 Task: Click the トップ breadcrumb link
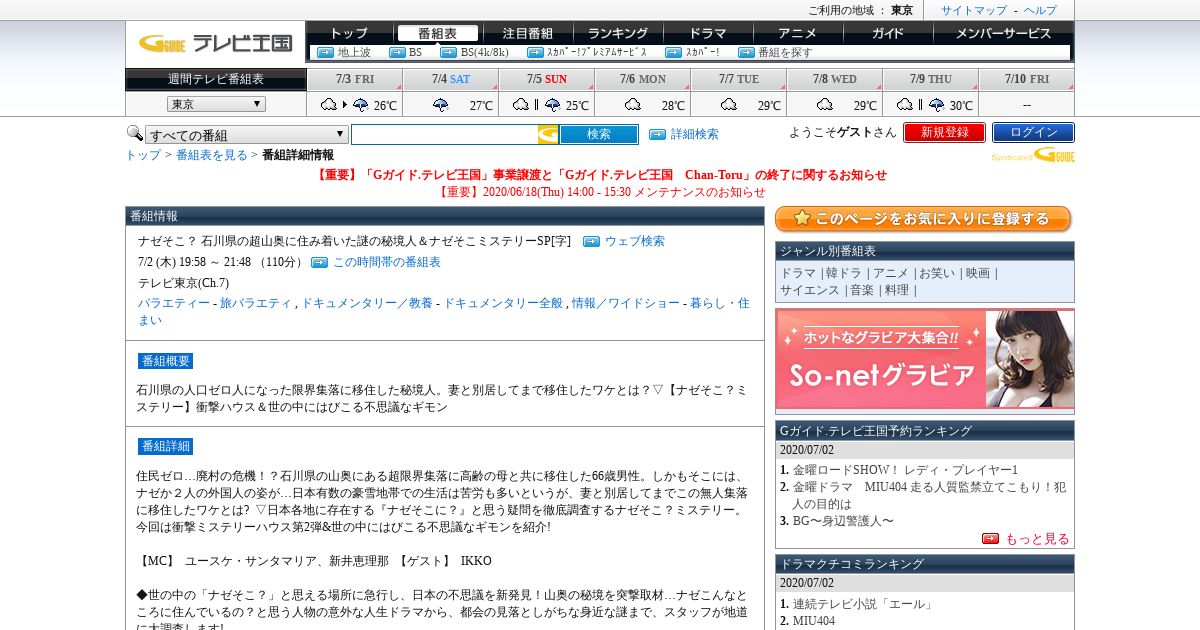click(x=142, y=155)
